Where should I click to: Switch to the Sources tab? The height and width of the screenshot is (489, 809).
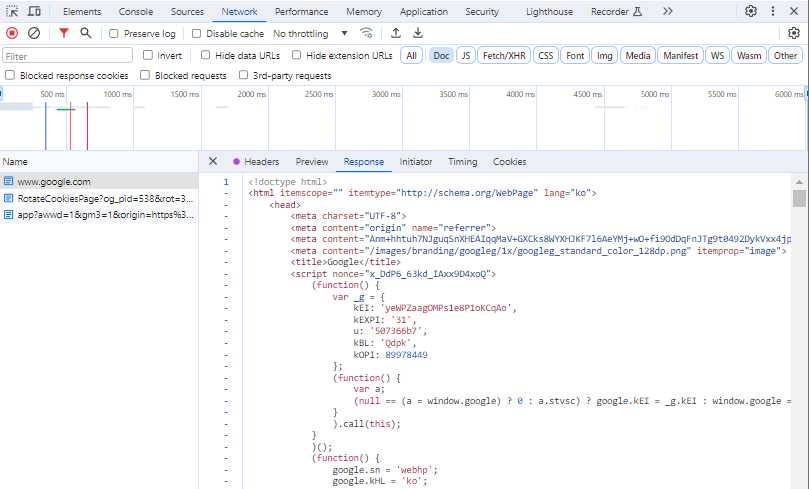coord(187,11)
